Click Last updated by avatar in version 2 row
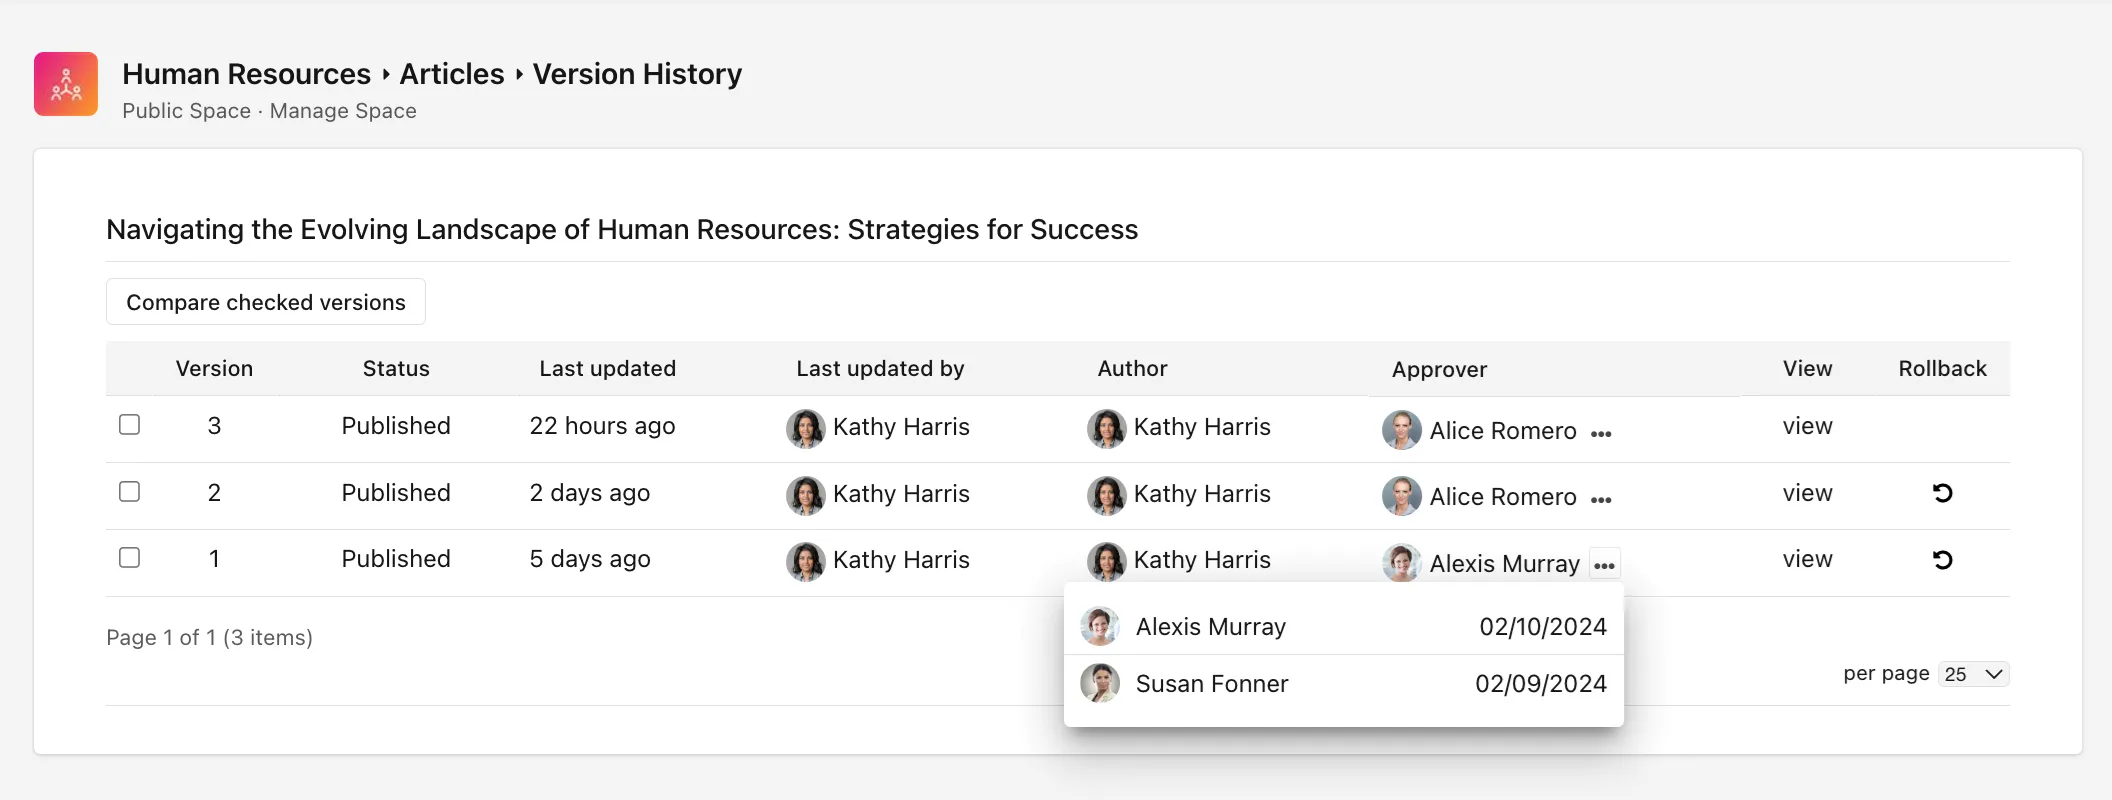This screenshot has height=800, width=2112. (805, 495)
